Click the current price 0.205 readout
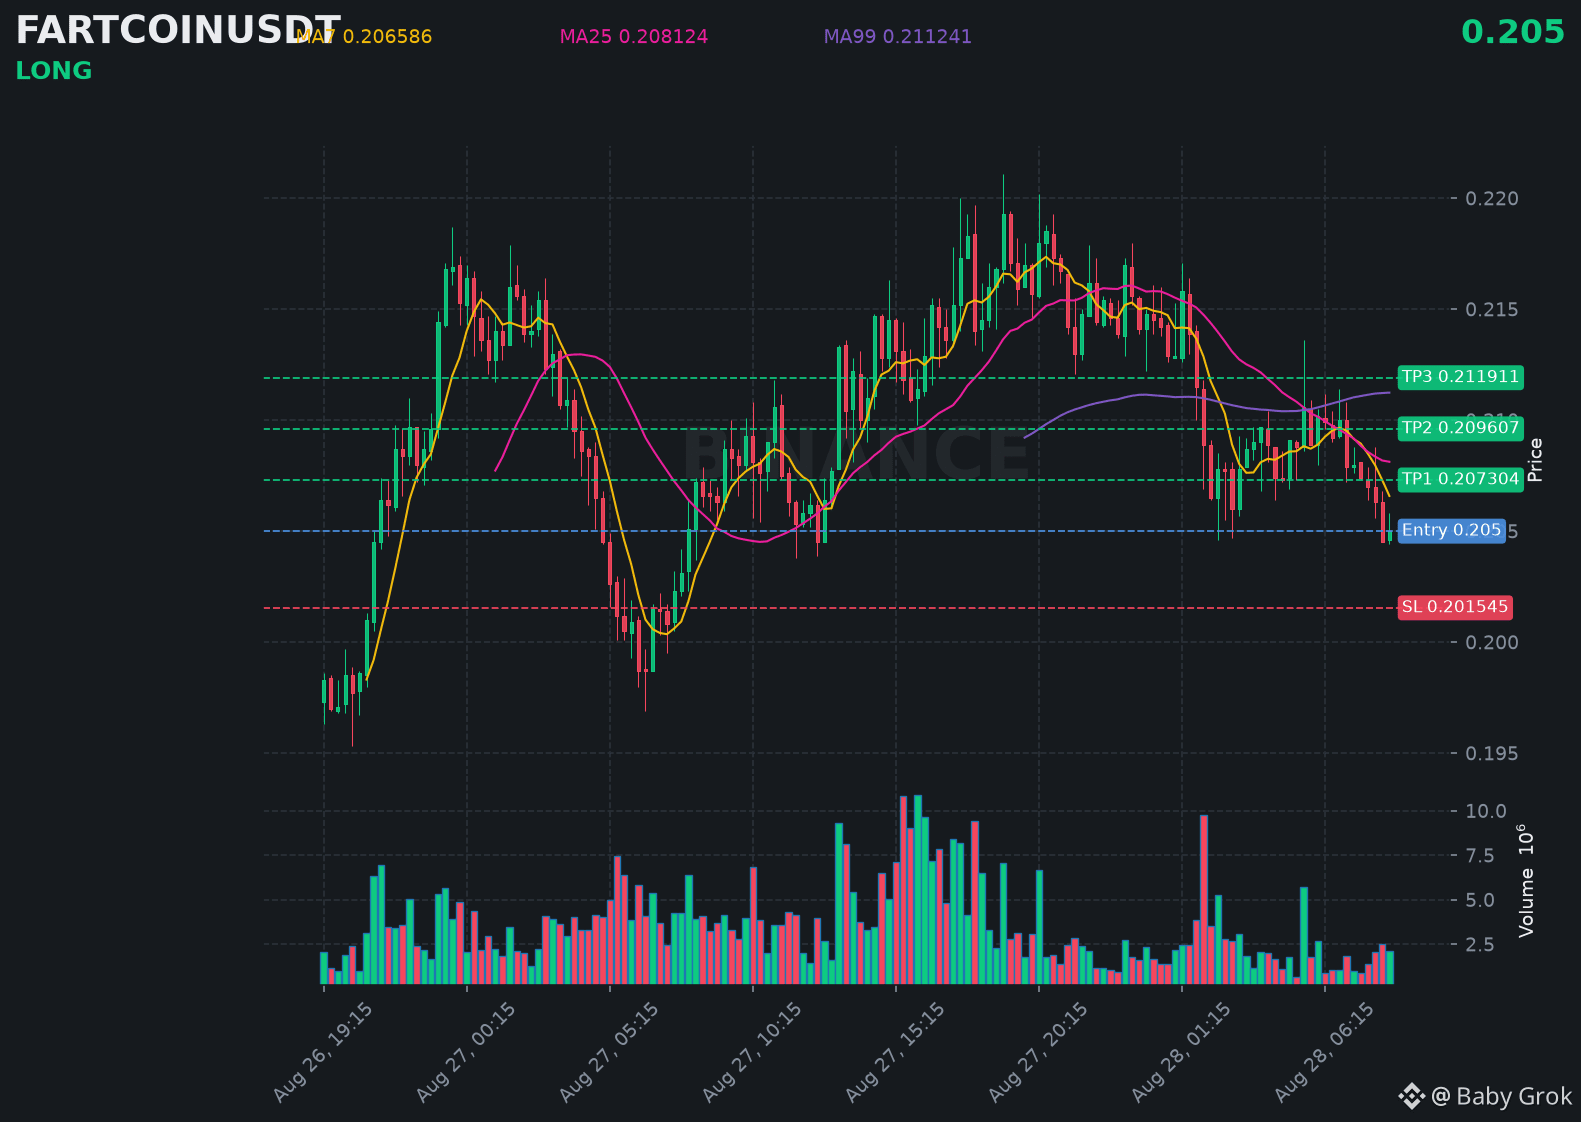The image size is (1581, 1122). 1513,32
